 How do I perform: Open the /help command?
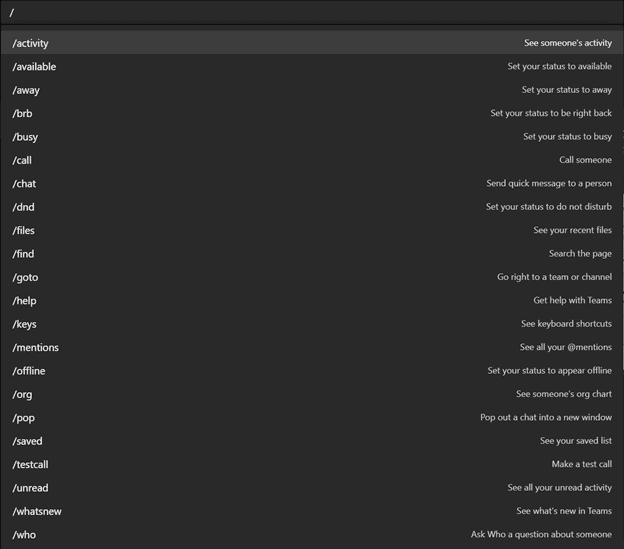[312, 301]
